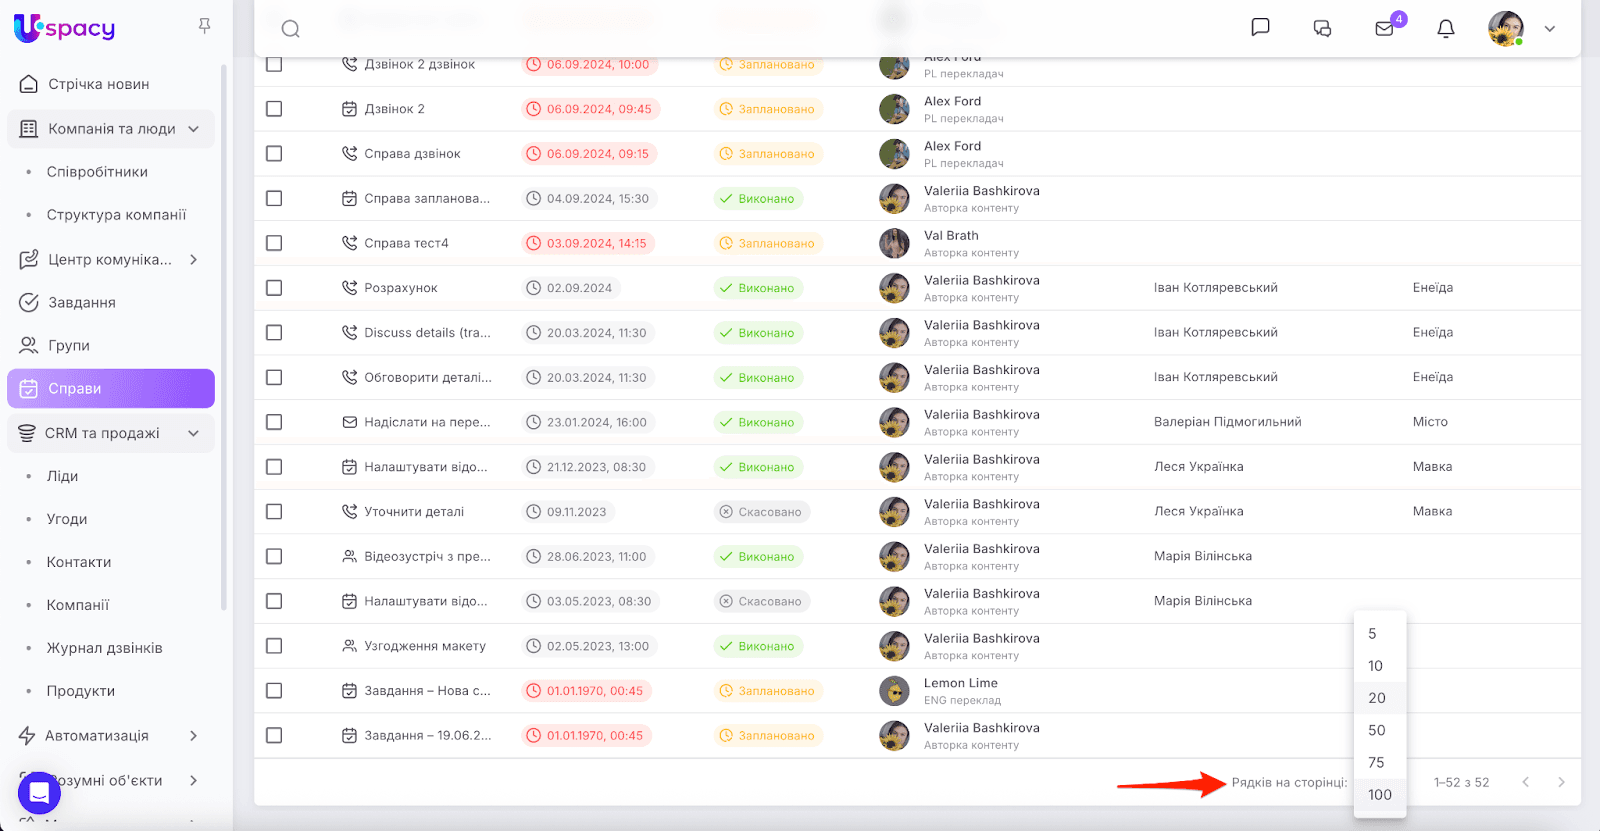Open the deal Місто
1600x831 pixels.
click(x=1430, y=422)
